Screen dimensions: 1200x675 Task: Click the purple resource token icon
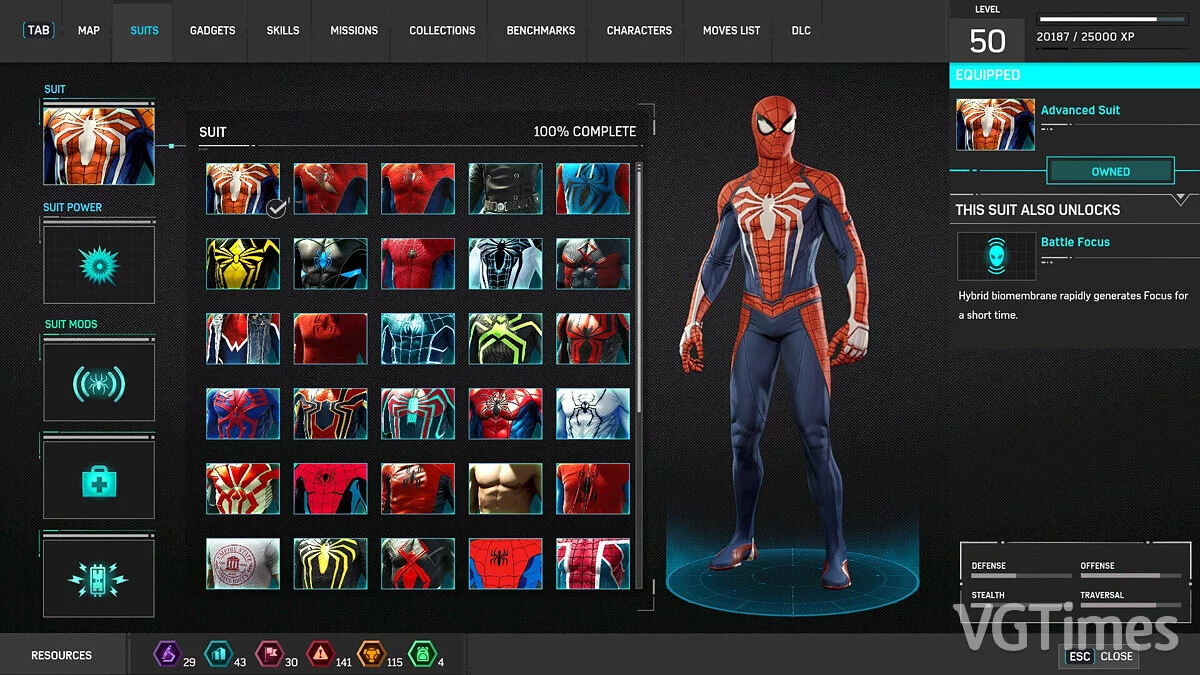[165, 654]
